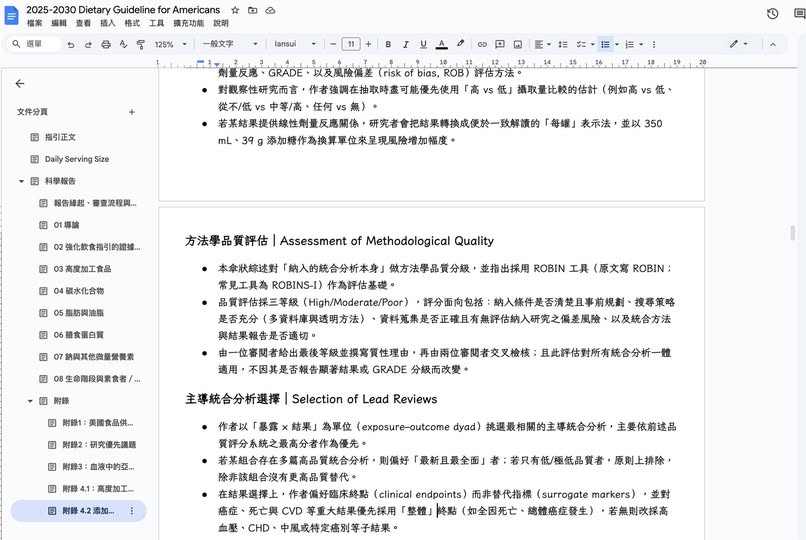
Task: Toggle bold formatting
Action: pyautogui.click(x=388, y=44)
